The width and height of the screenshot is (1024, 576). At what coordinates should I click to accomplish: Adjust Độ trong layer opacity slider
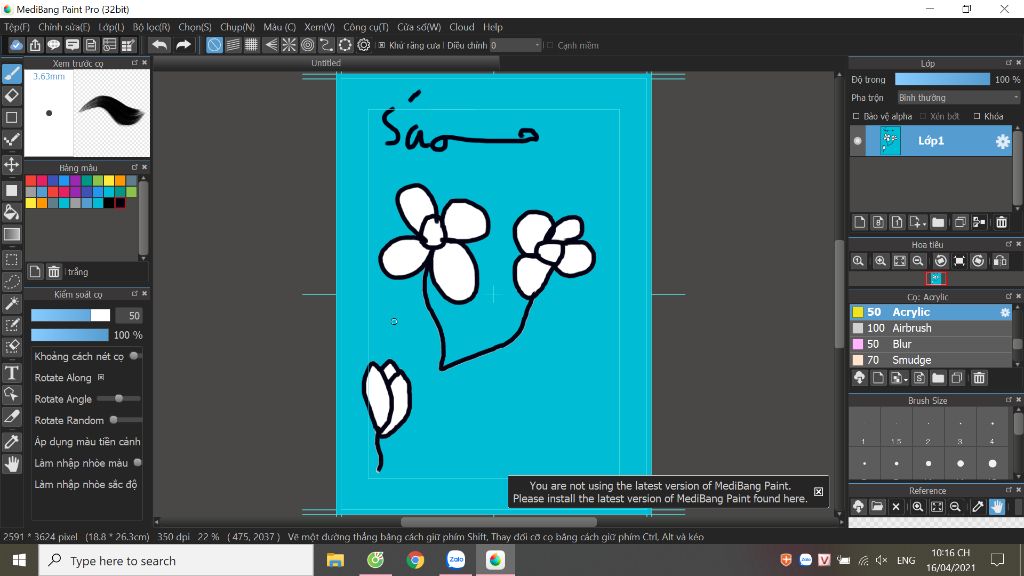942,79
